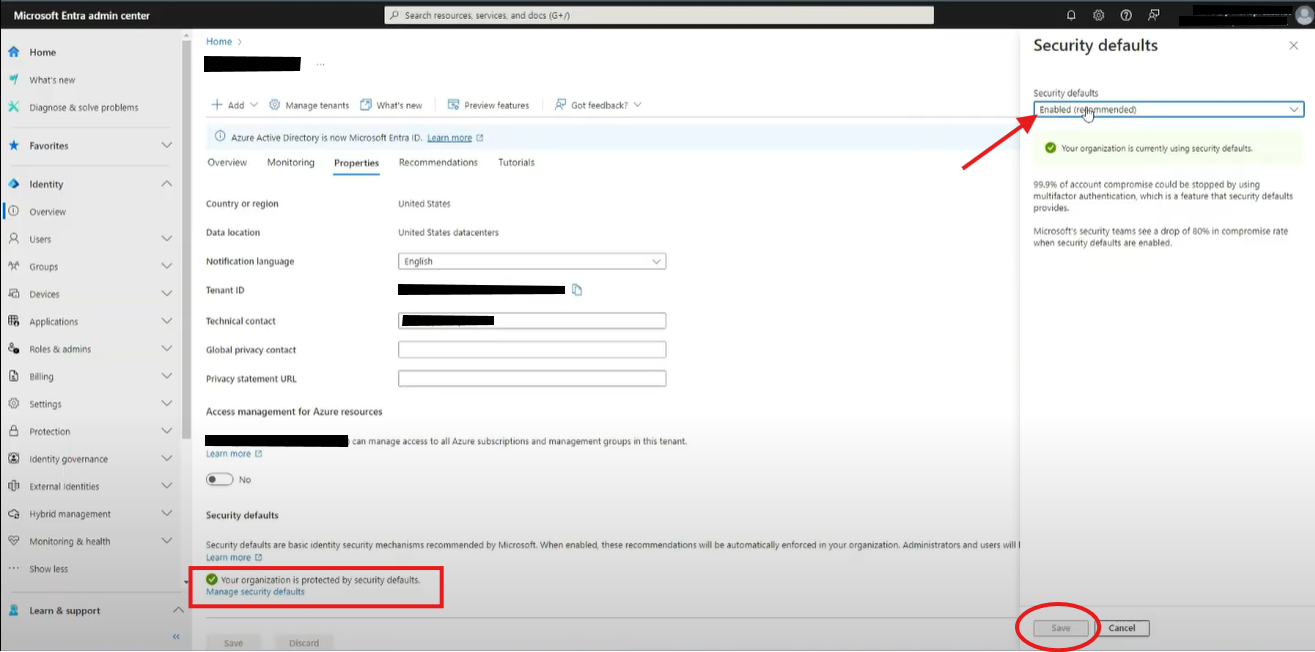The height and width of the screenshot is (652, 1315).
Task: Collapse the sidebar with double-chevron button
Action: (x=176, y=637)
